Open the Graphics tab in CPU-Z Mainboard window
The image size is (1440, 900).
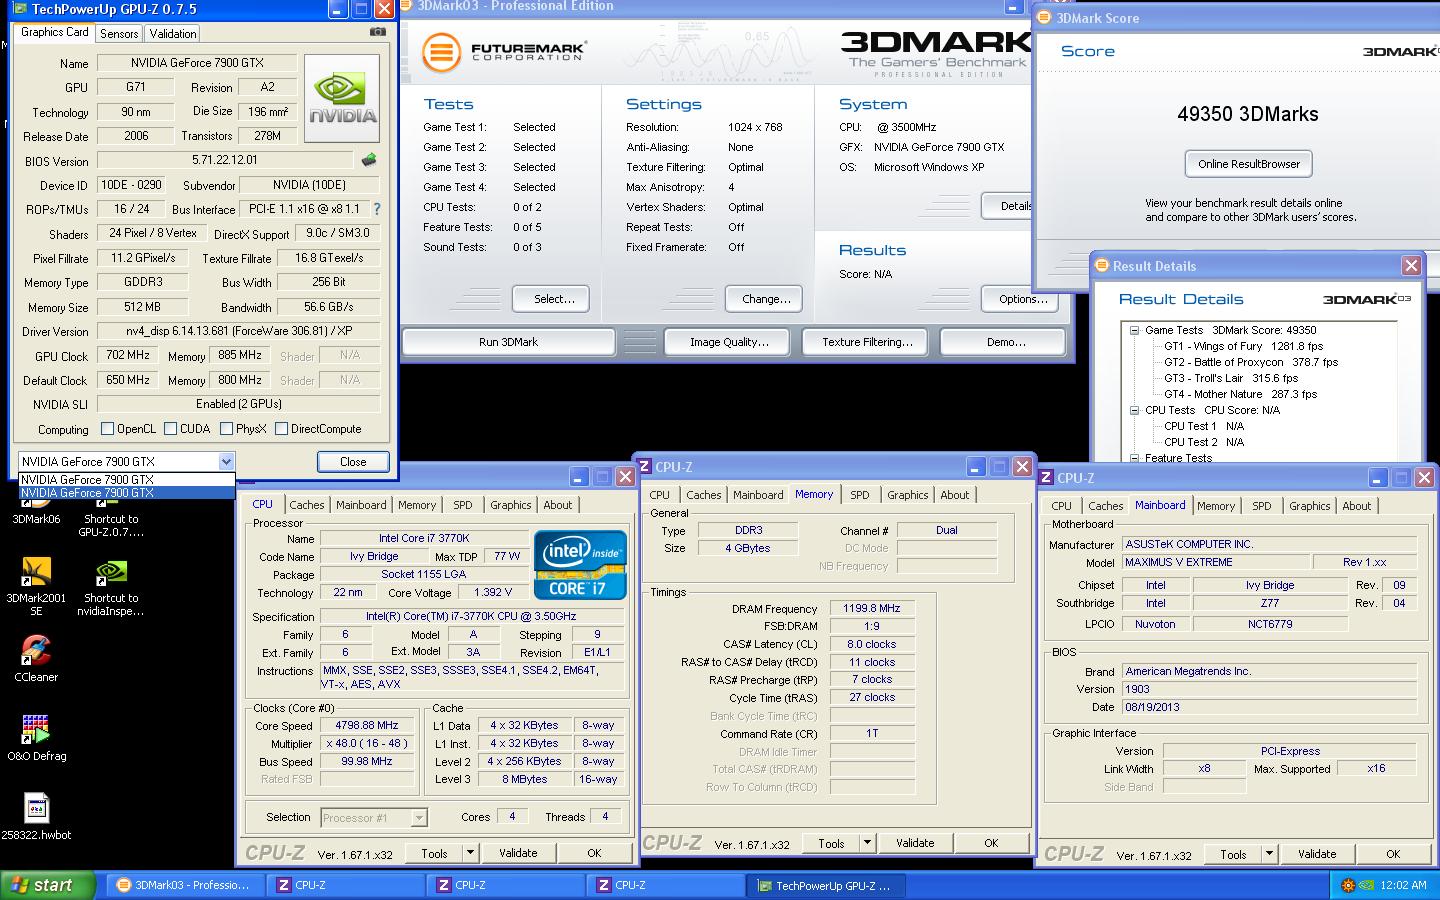tap(1310, 506)
